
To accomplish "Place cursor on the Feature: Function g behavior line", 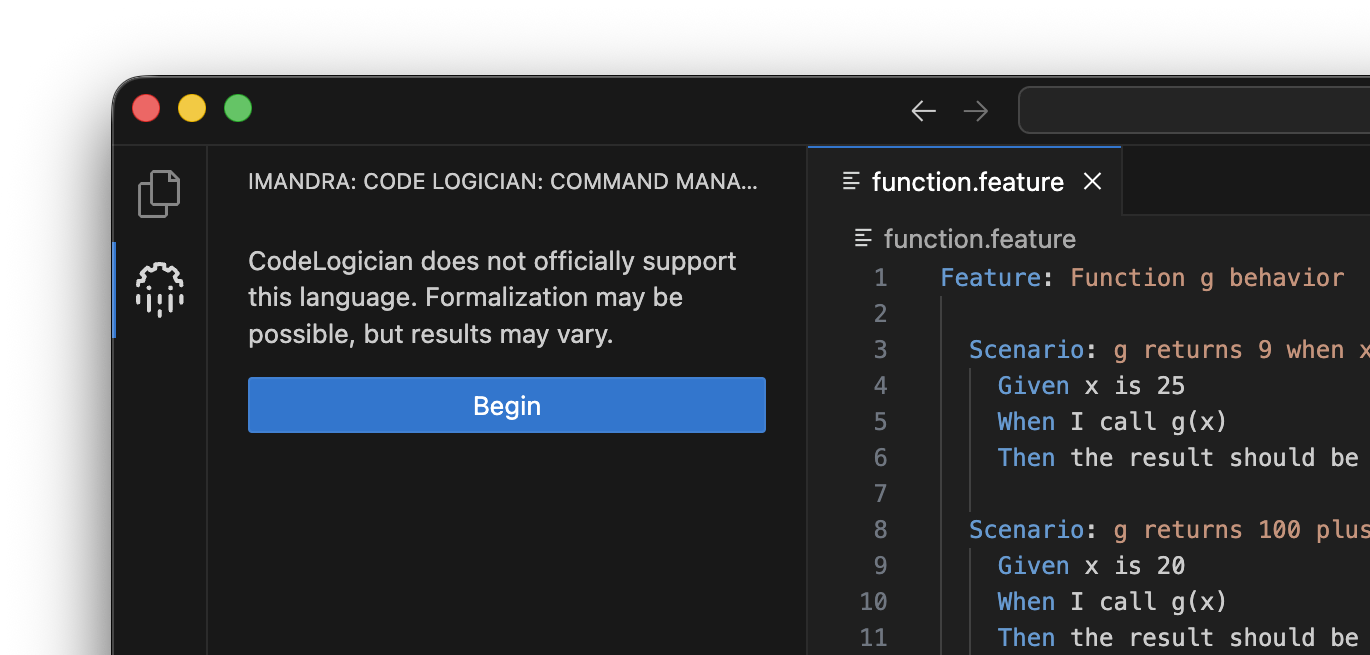I will pyautogui.click(x=1140, y=277).
